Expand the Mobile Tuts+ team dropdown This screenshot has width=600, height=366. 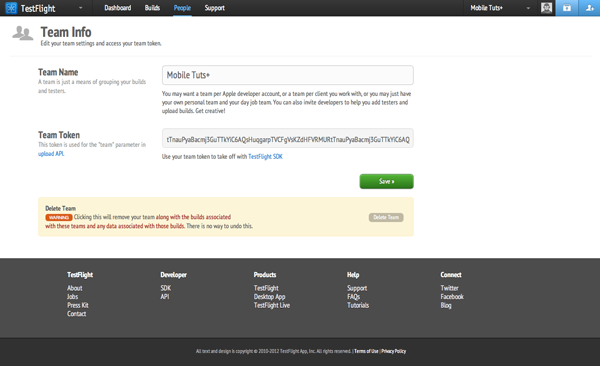point(528,8)
